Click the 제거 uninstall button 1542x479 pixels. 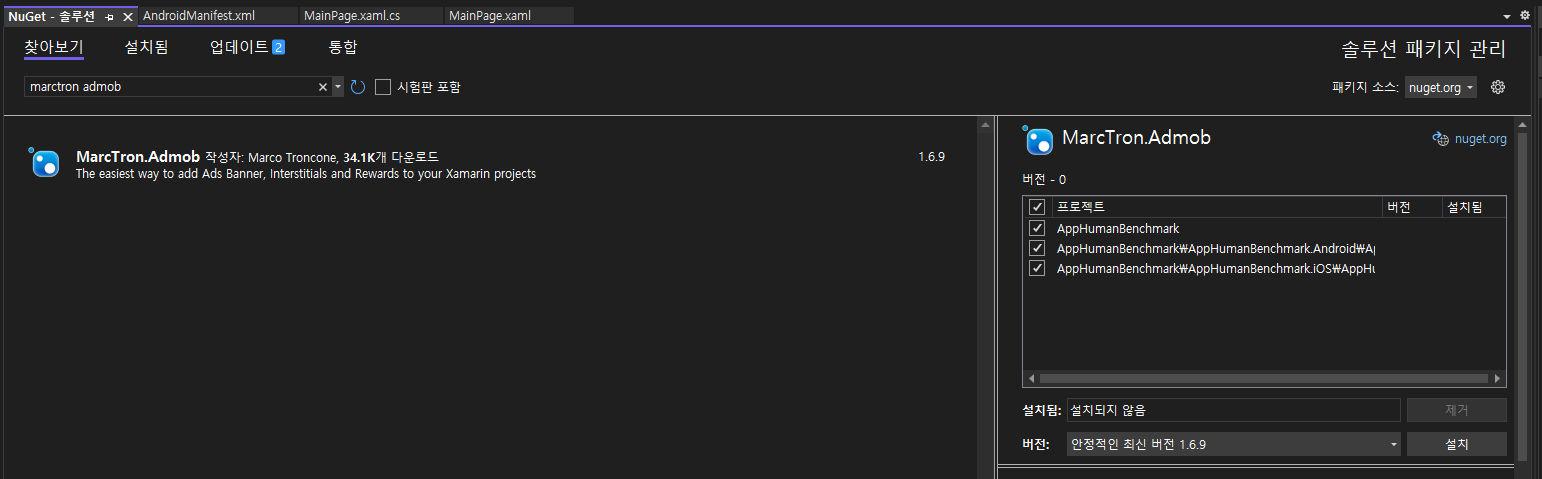coord(1456,410)
